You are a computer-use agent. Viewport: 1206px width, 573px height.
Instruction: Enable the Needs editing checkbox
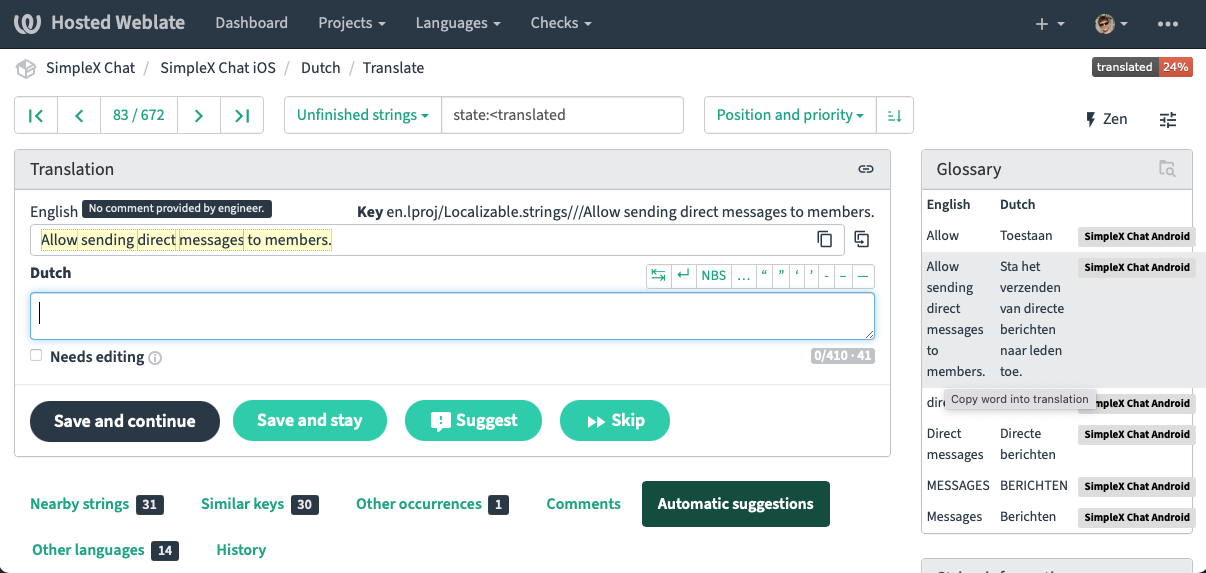tap(36, 356)
